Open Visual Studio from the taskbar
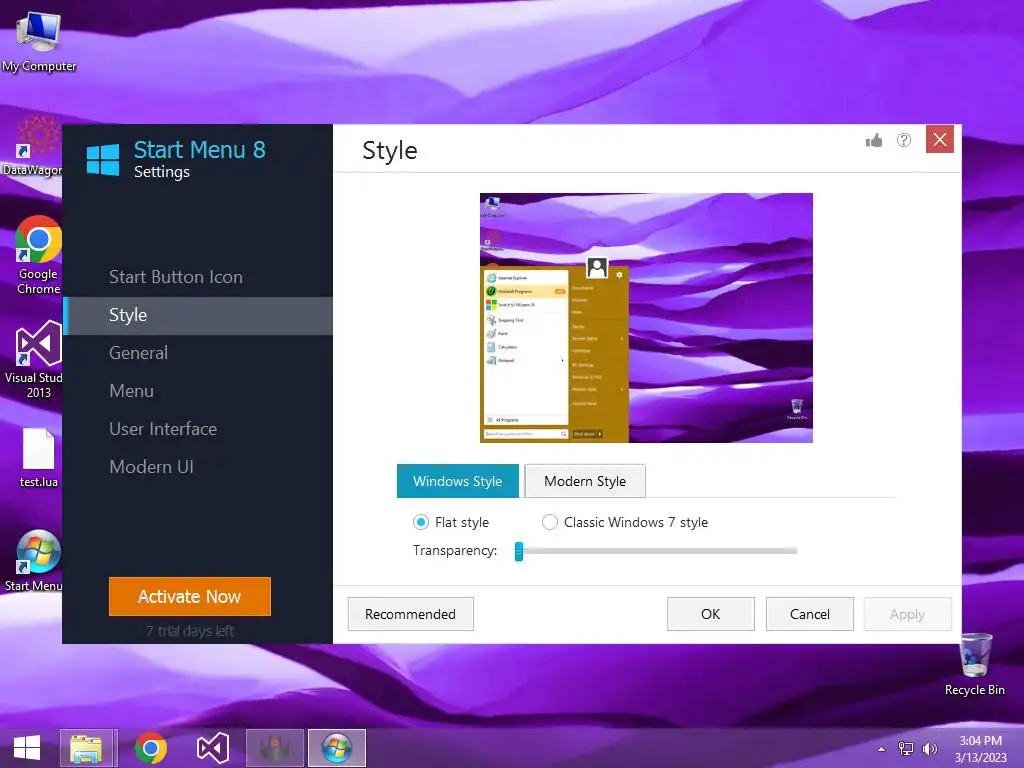The width and height of the screenshot is (1024, 768). click(x=213, y=748)
